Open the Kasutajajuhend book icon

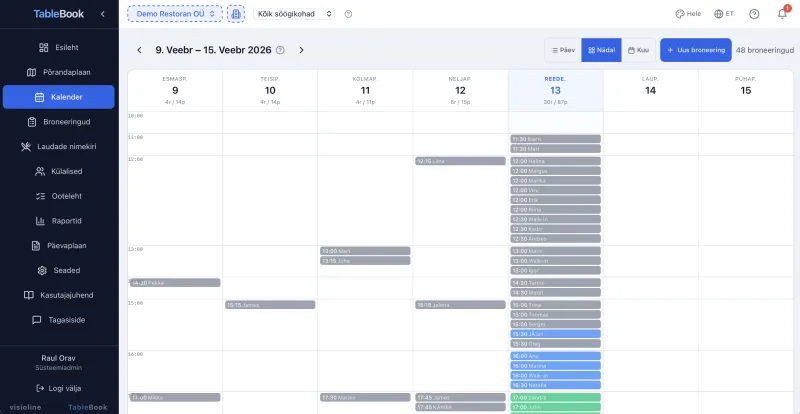click(x=29, y=295)
